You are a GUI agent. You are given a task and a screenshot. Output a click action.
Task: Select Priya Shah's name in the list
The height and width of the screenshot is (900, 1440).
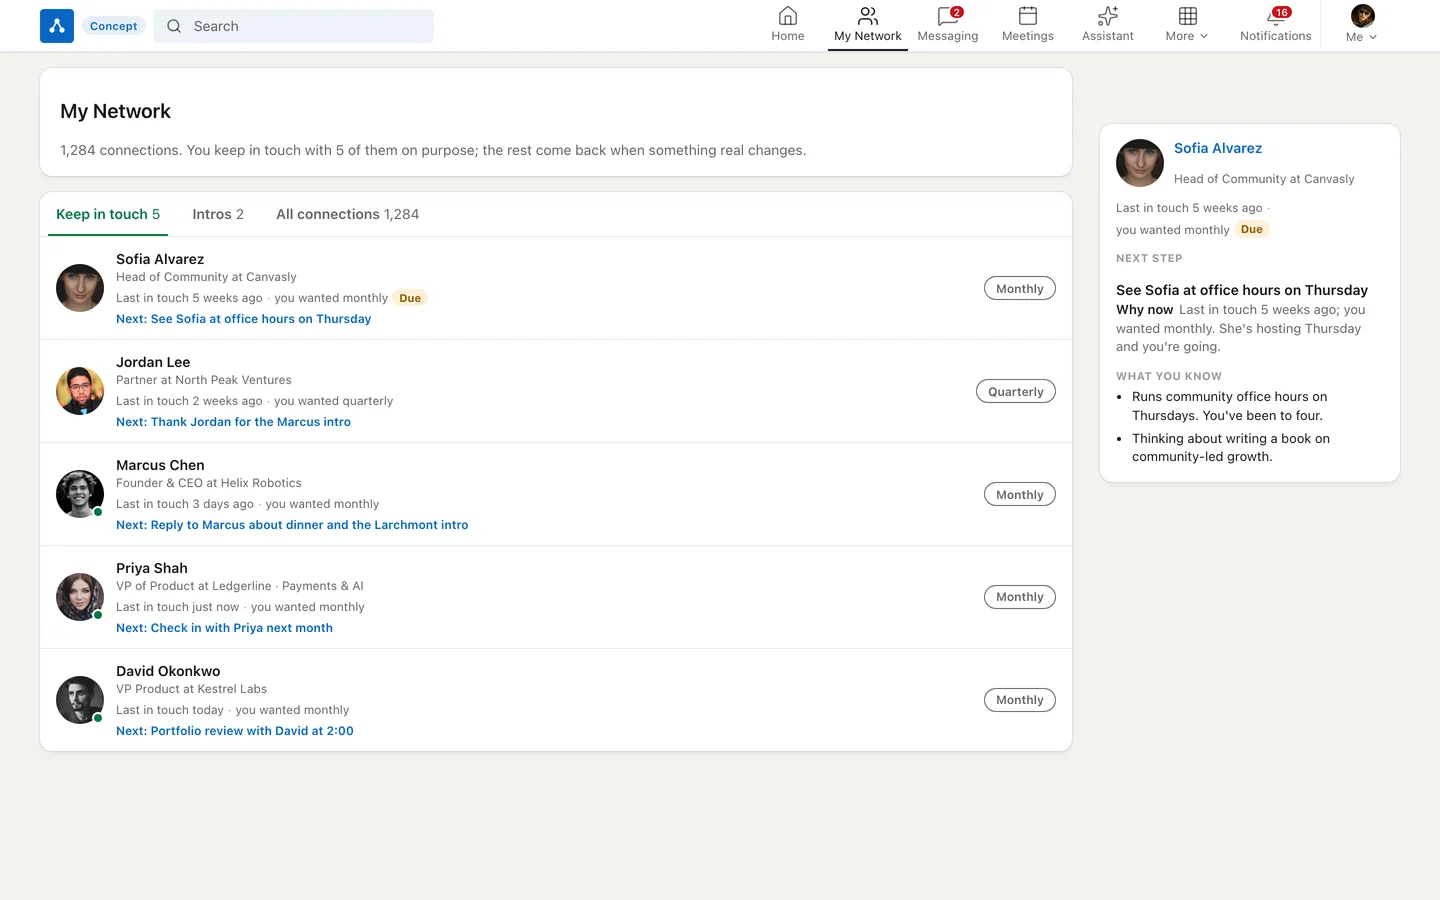[x=152, y=568]
